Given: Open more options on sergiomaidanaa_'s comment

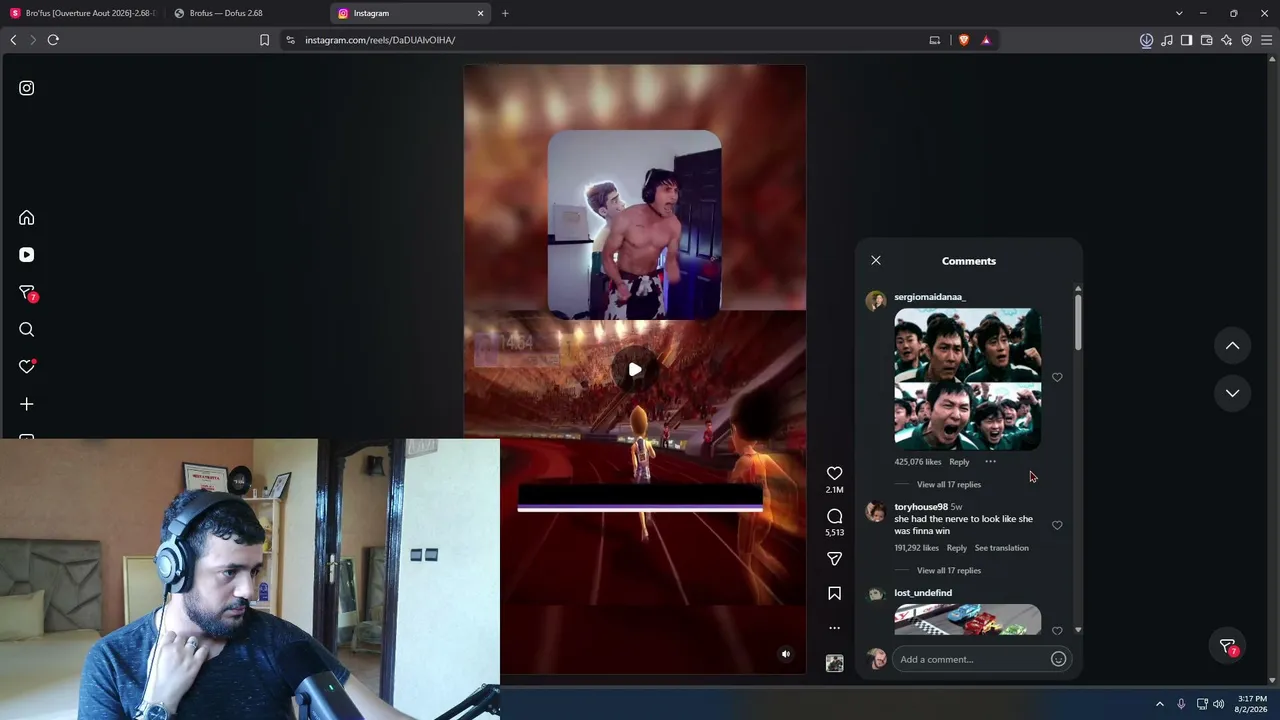Looking at the screenshot, I should point(990,462).
